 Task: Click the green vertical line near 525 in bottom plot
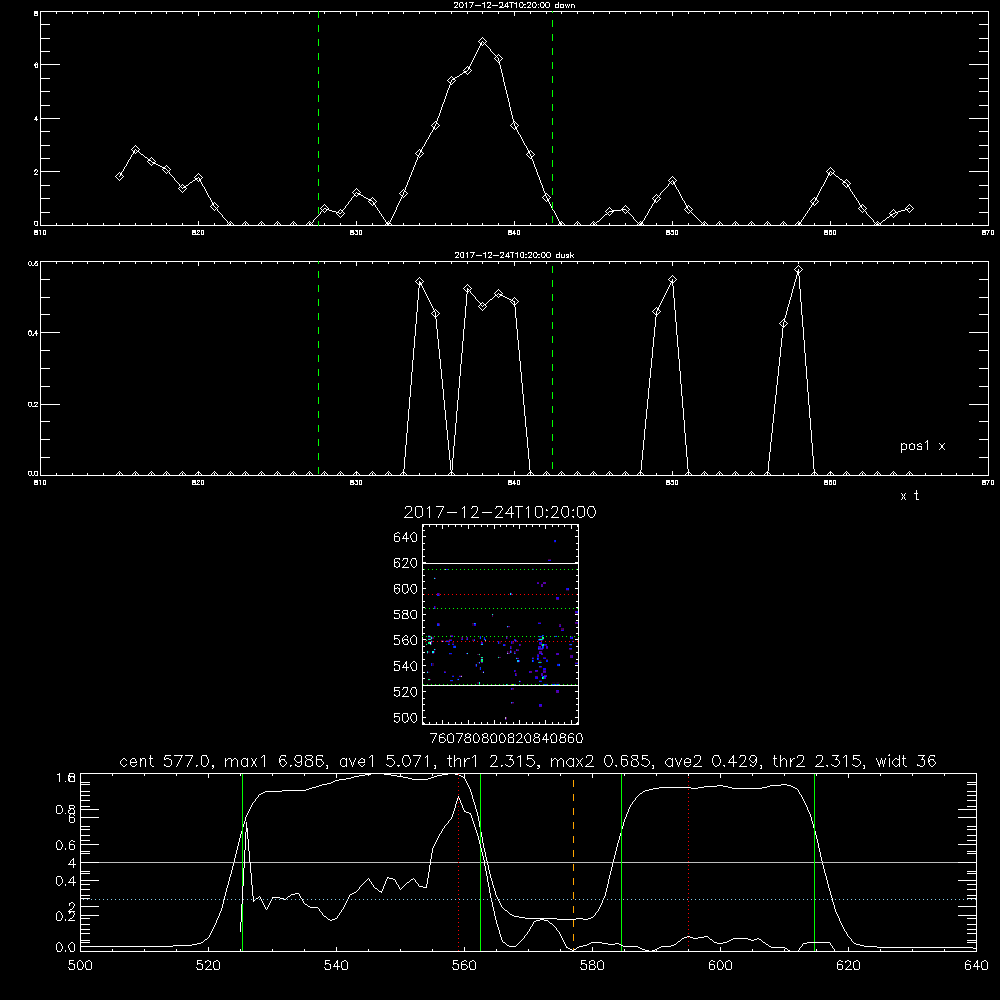[242, 861]
